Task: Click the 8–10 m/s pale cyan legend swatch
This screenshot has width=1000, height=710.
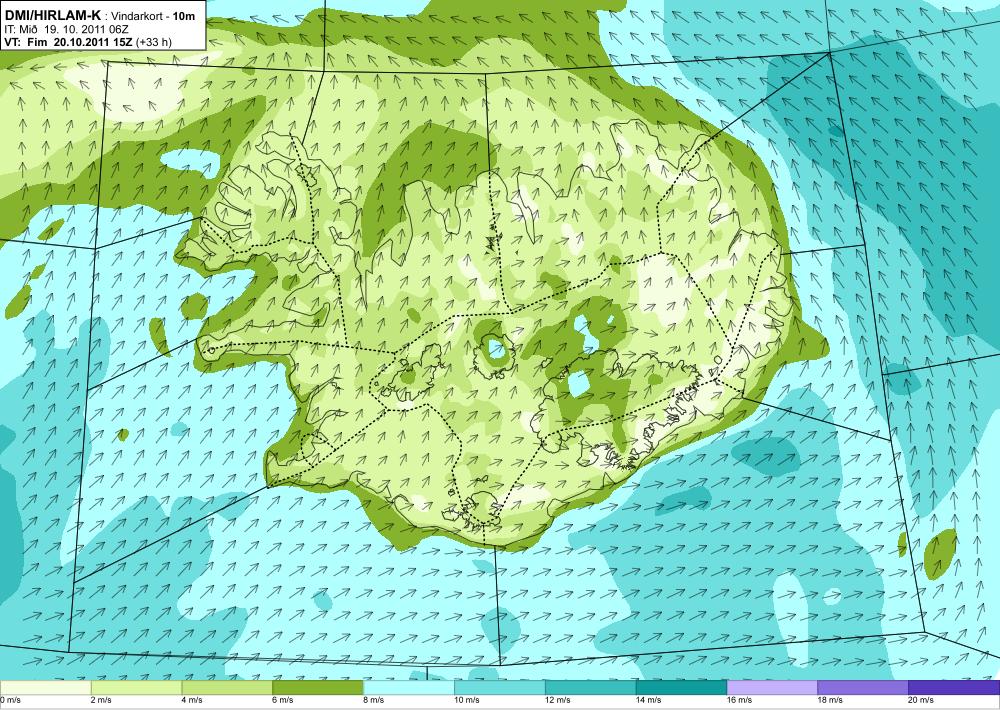Action: click(x=409, y=688)
